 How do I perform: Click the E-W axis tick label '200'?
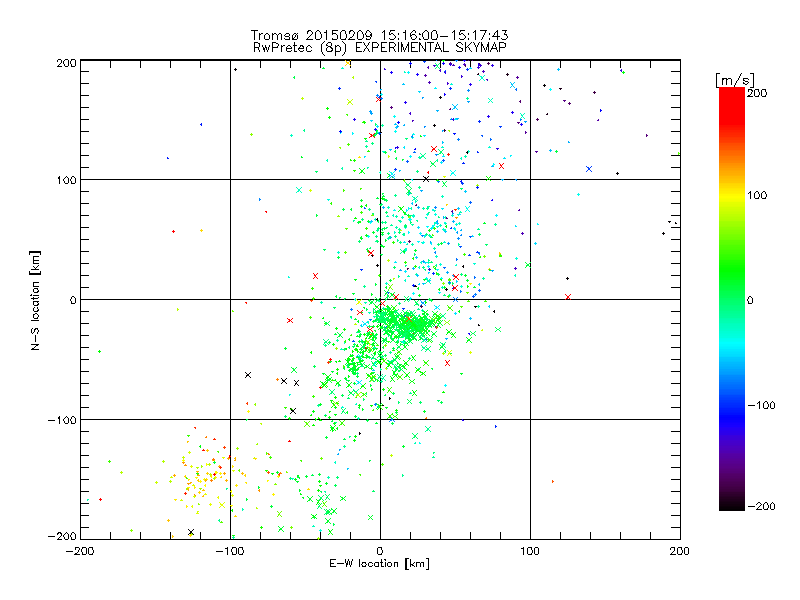[680, 551]
